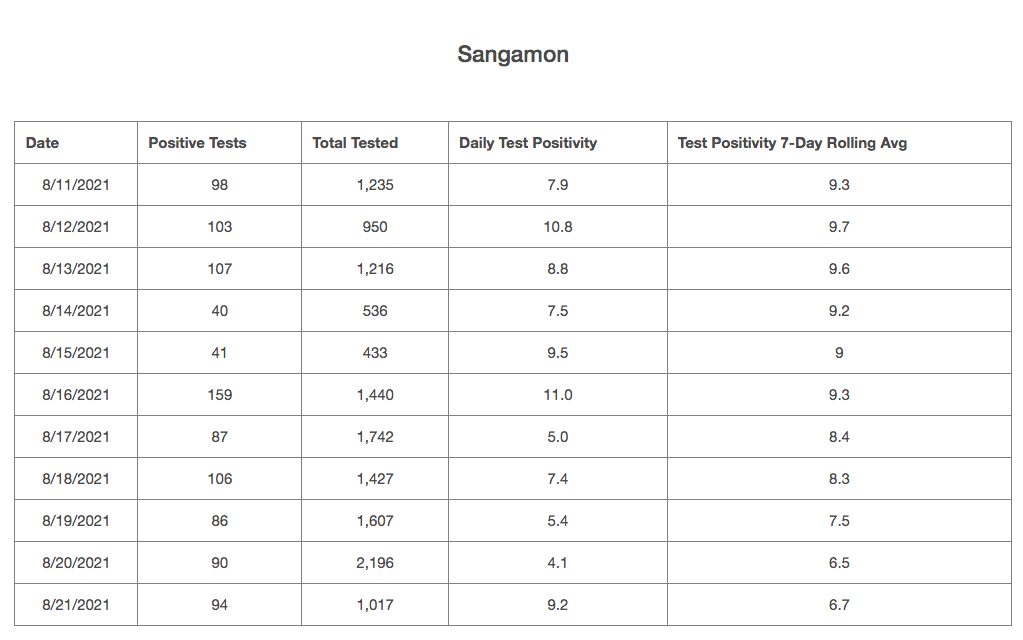Image resolution: width=1023 pixels, height=640 pixels.
Task: Select total tested value 1,742
Action: point(375,437)
